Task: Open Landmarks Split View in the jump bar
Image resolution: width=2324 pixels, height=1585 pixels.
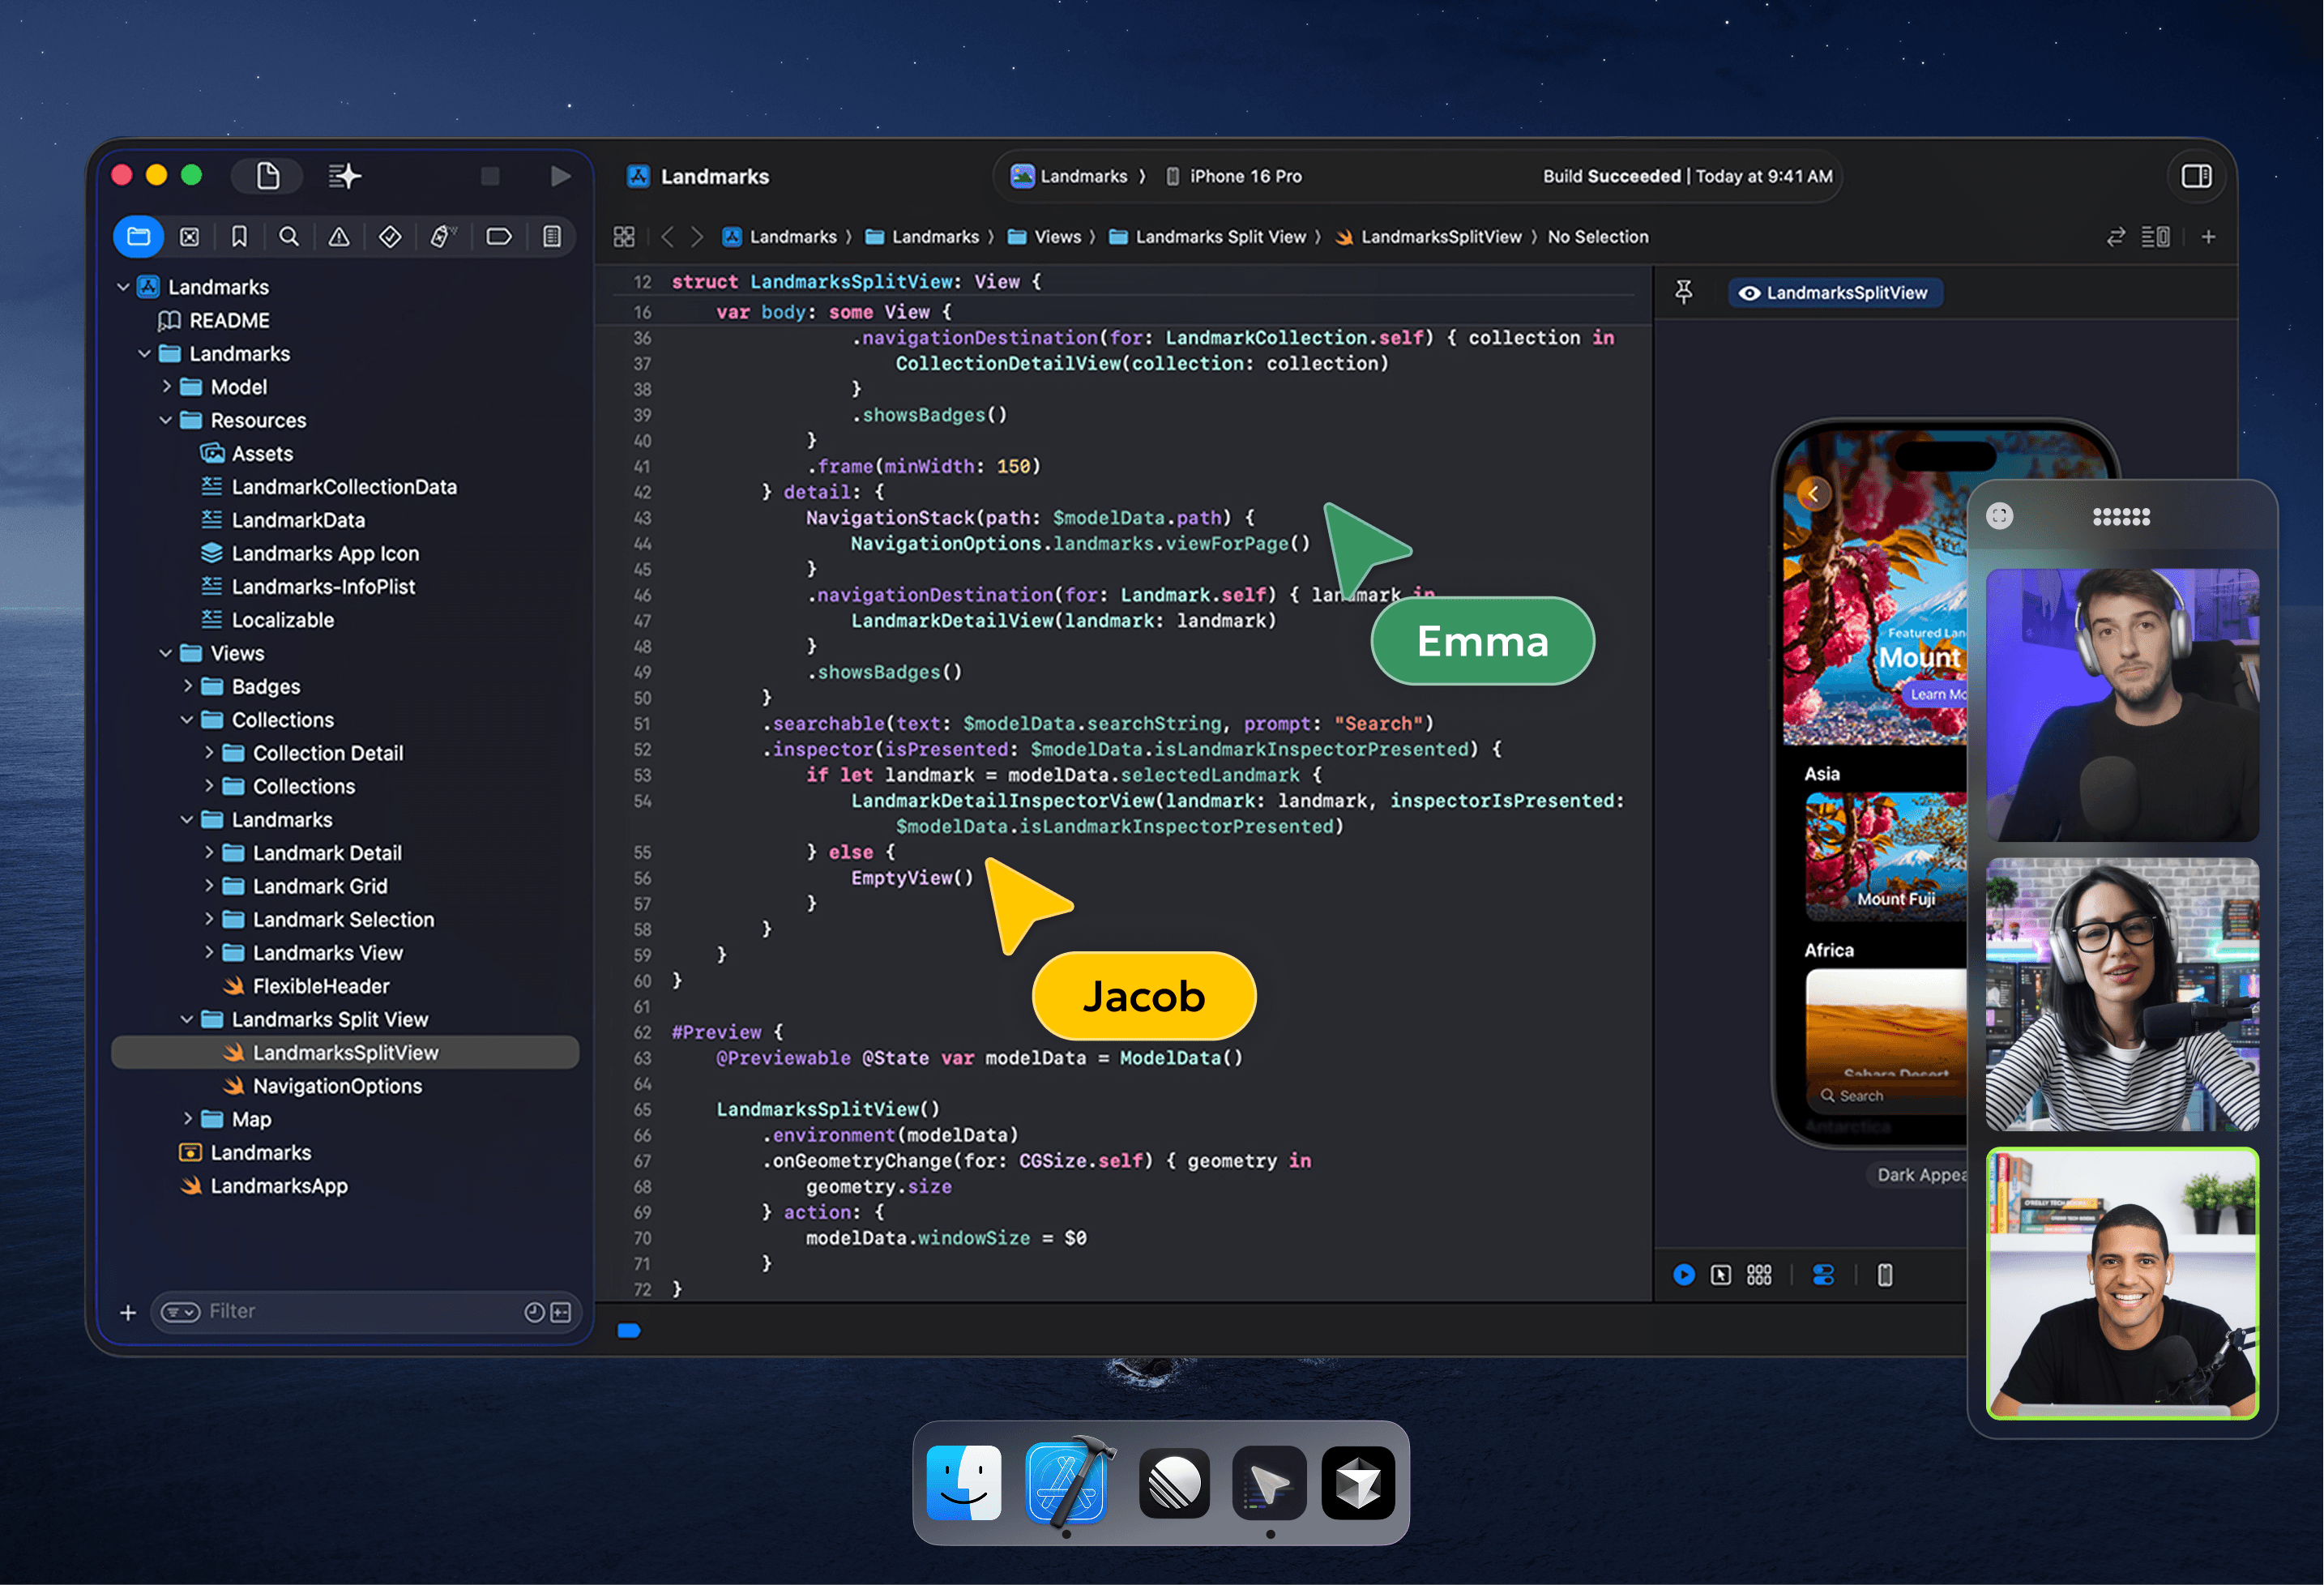Action: click(1222, 236)
